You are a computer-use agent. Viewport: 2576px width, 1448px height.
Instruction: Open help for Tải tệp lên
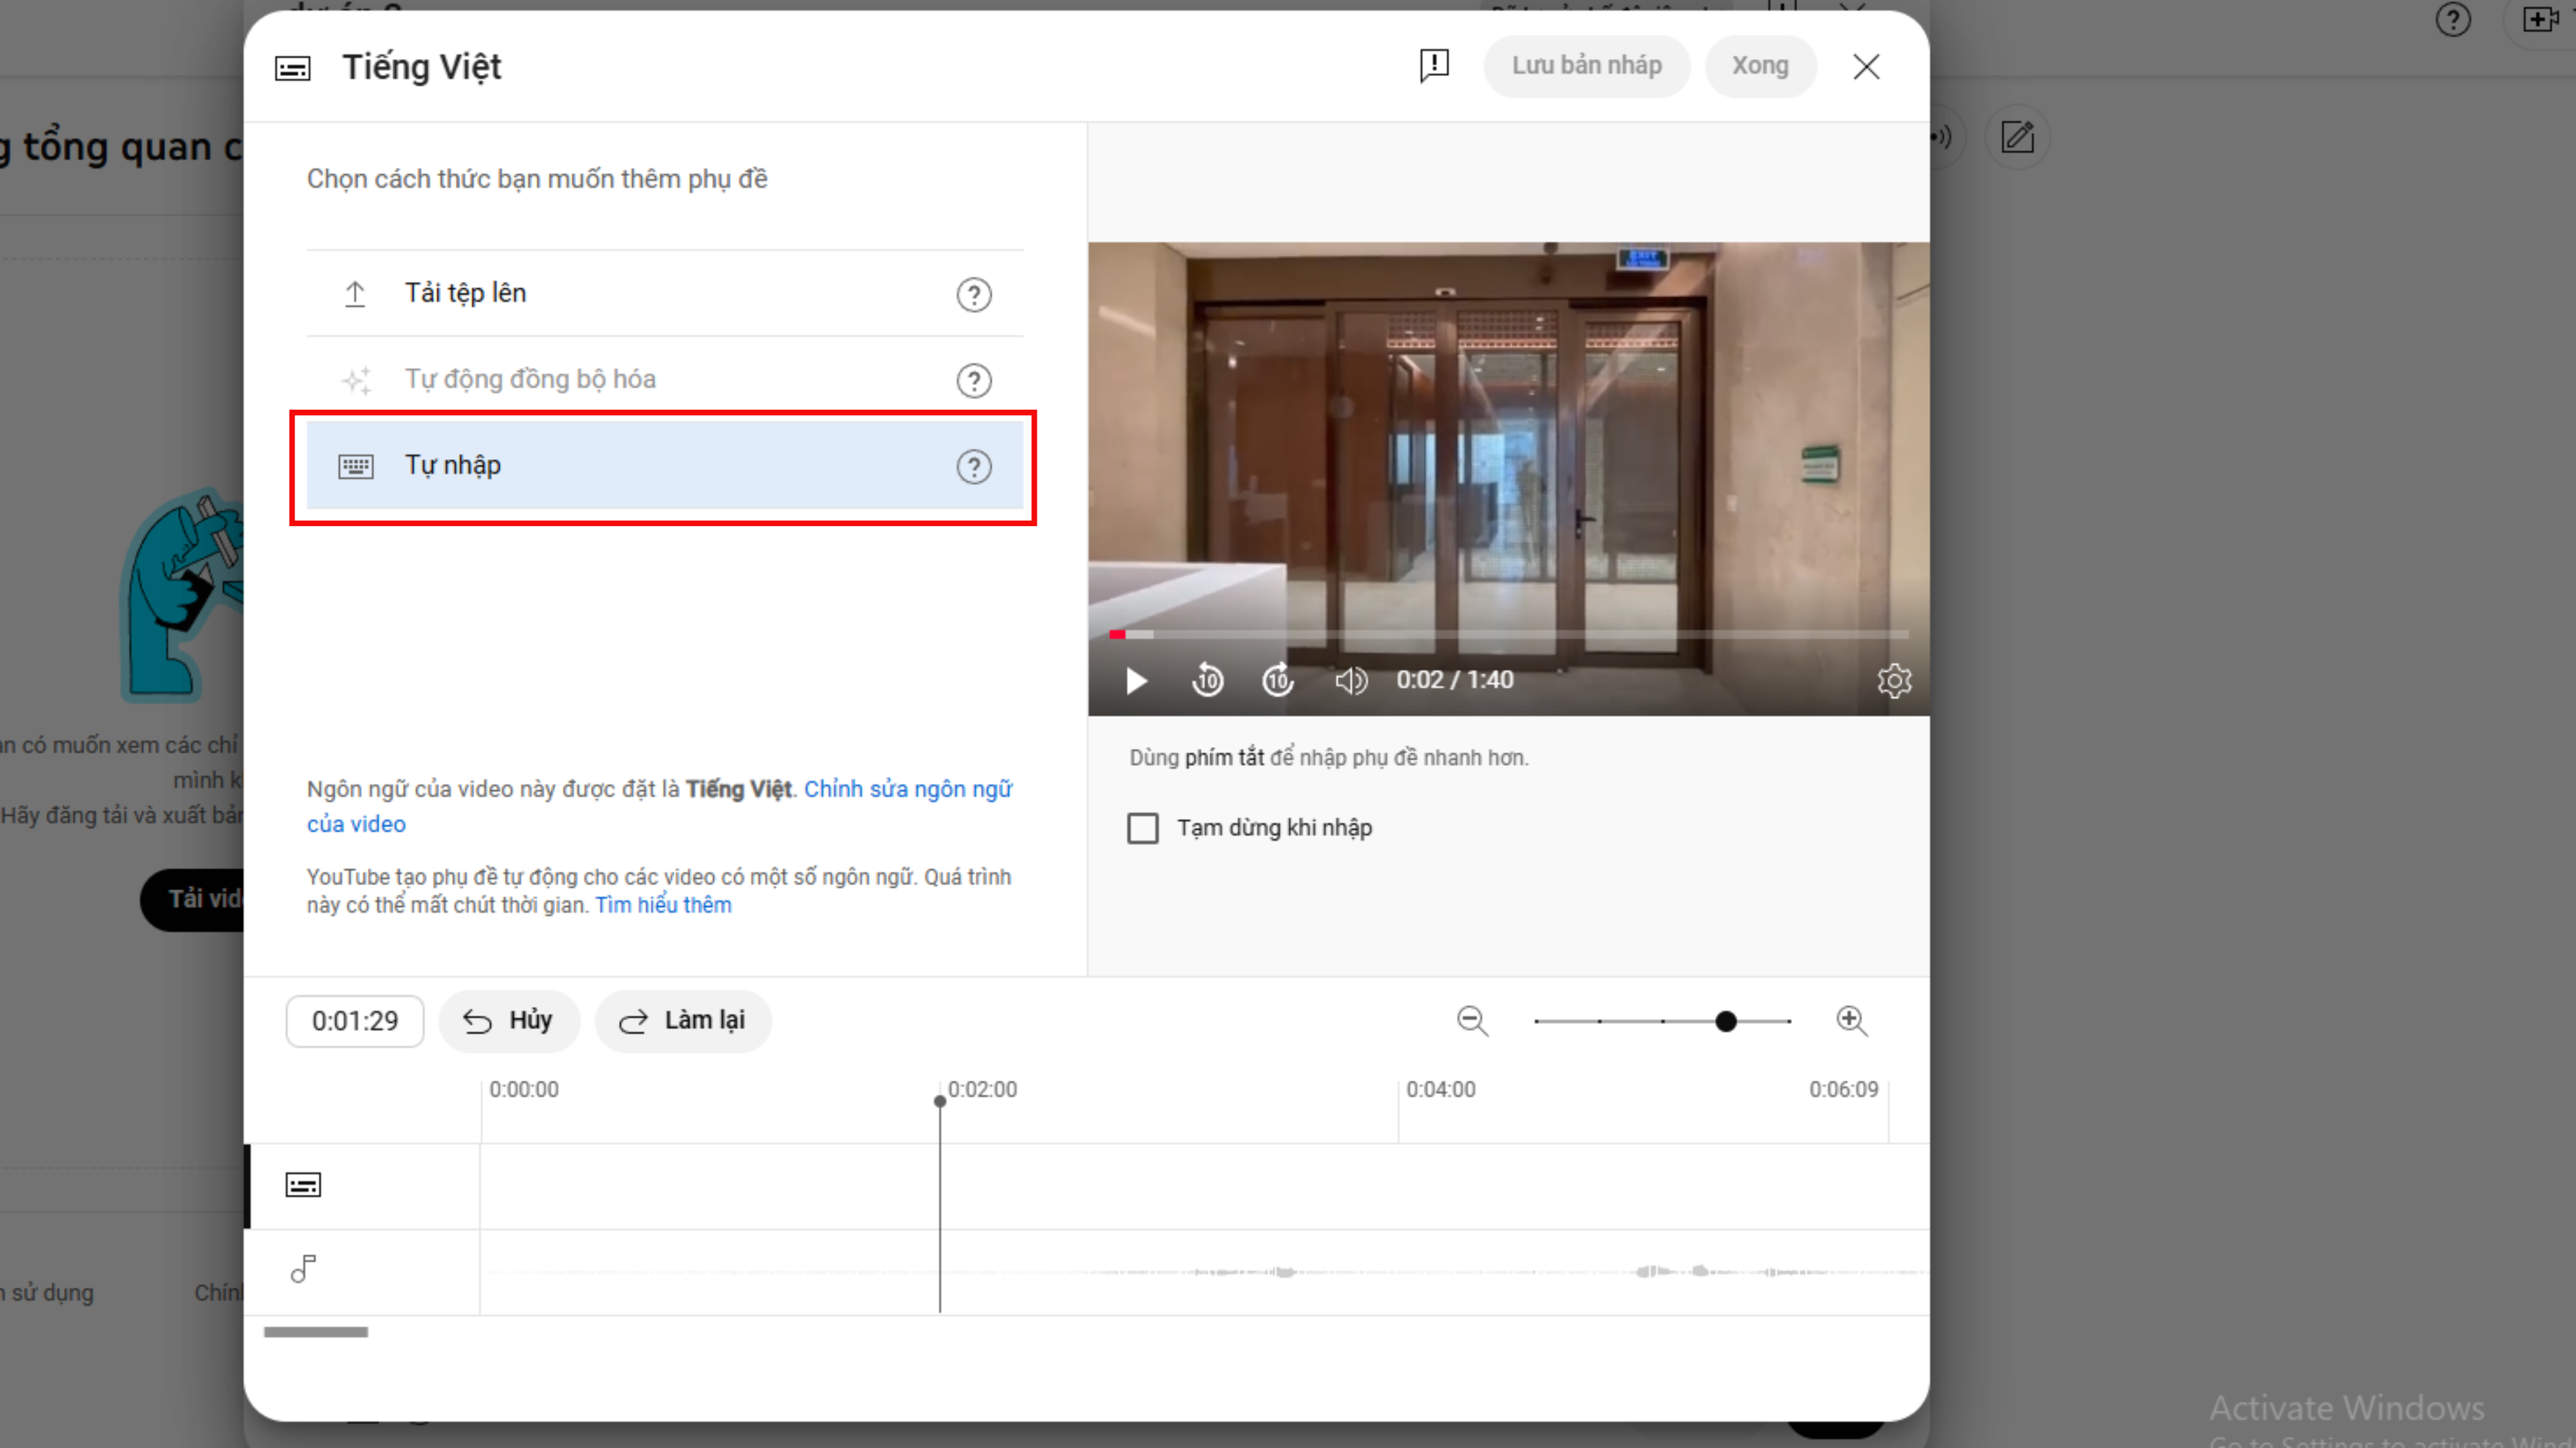click(973, 294)
